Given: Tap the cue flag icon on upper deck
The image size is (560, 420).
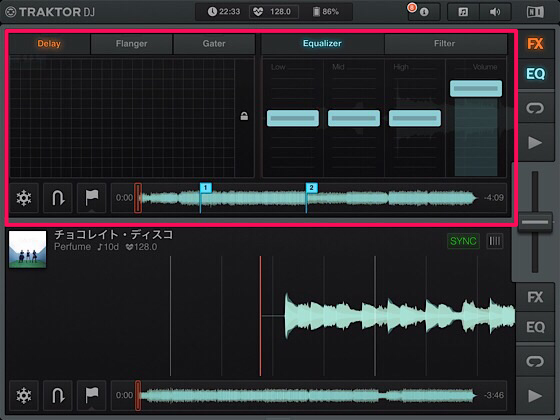Looking at the screenshot, I should click(x=92, y=198).
